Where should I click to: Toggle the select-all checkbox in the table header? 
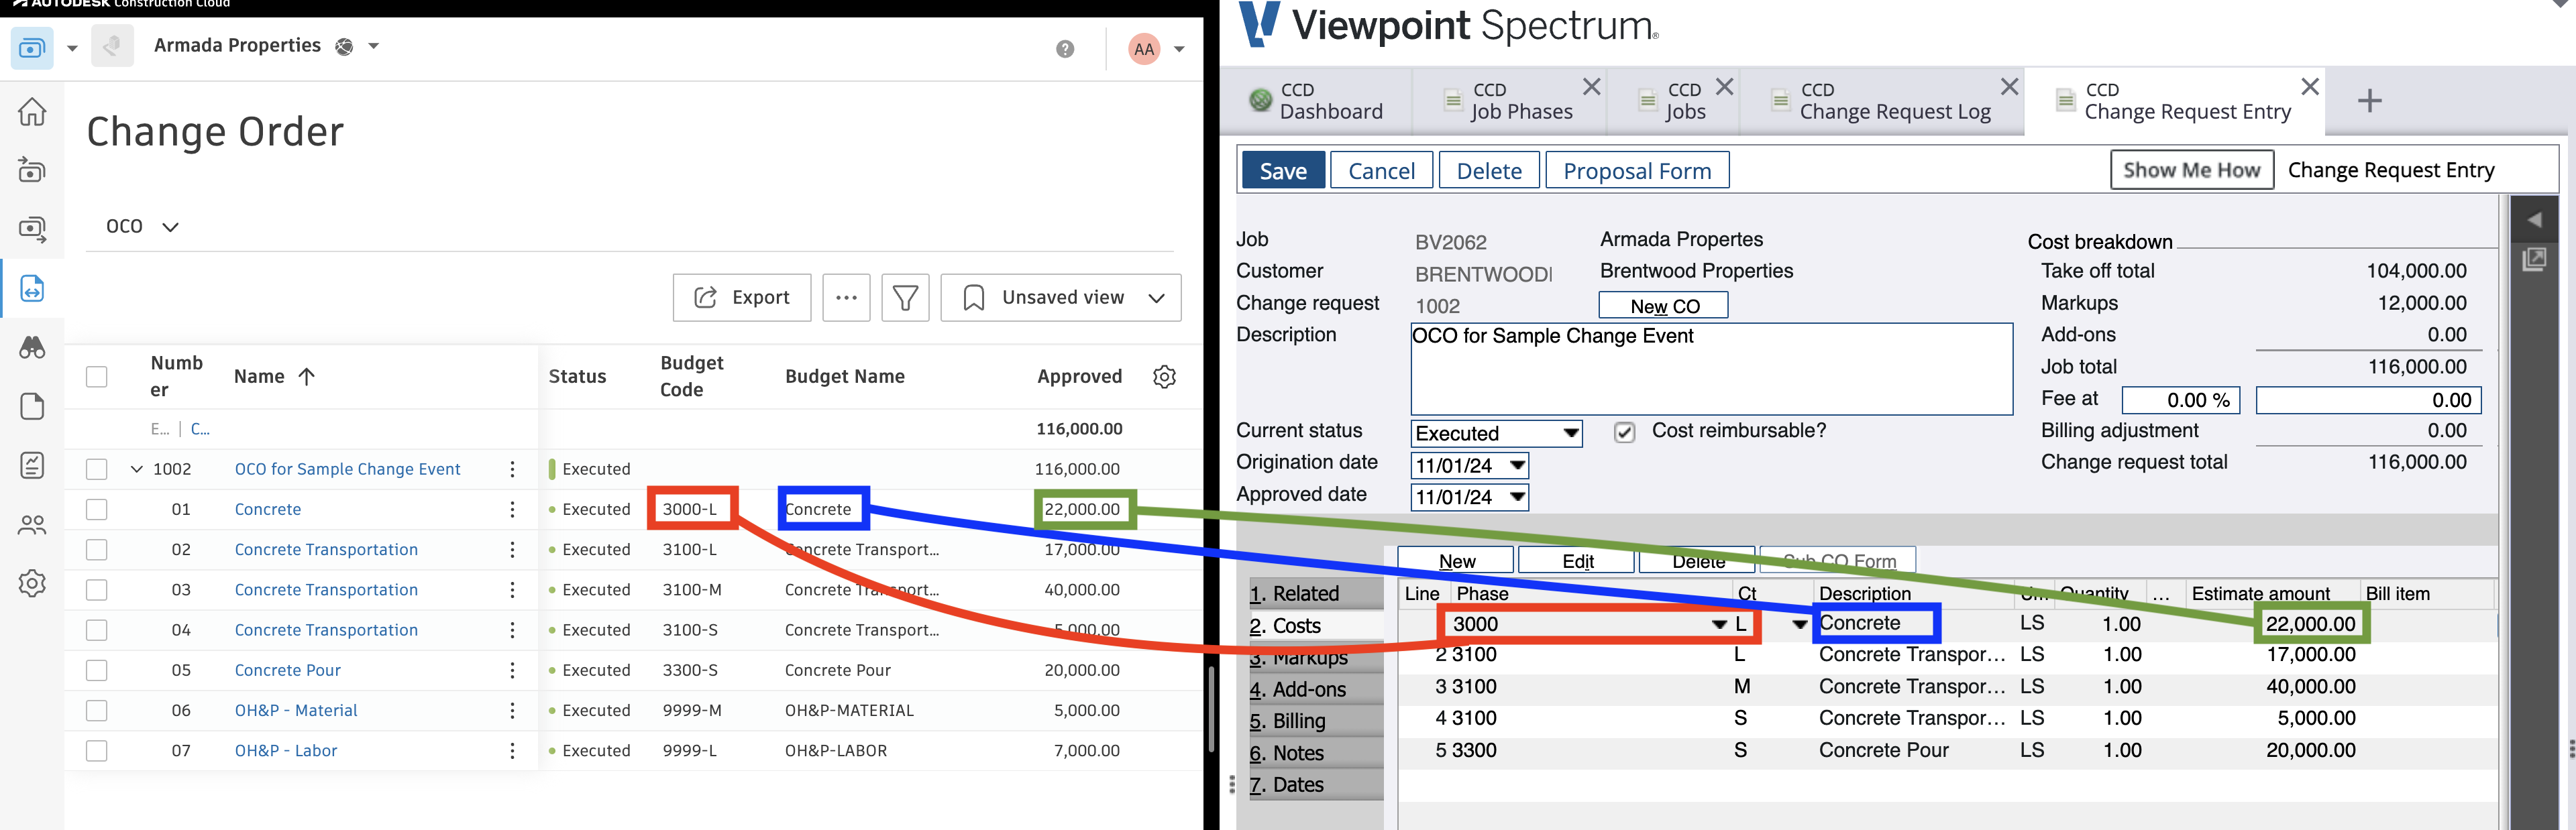(x=96, y=377)
